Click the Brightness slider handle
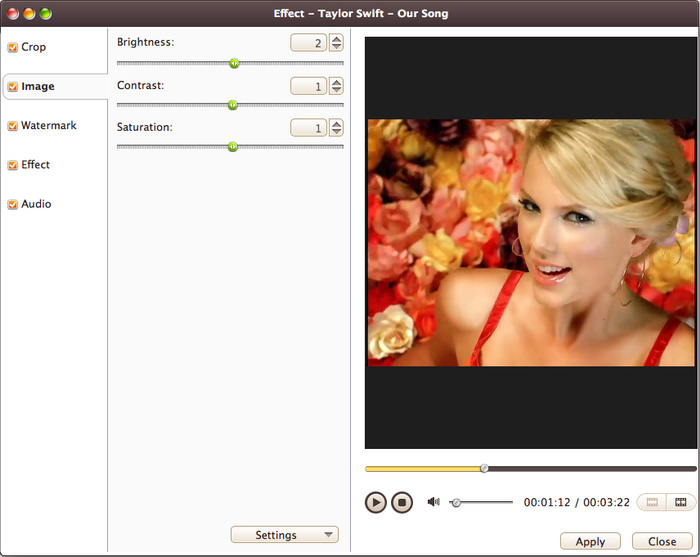The image size is (700, 557). click(234, 63)
